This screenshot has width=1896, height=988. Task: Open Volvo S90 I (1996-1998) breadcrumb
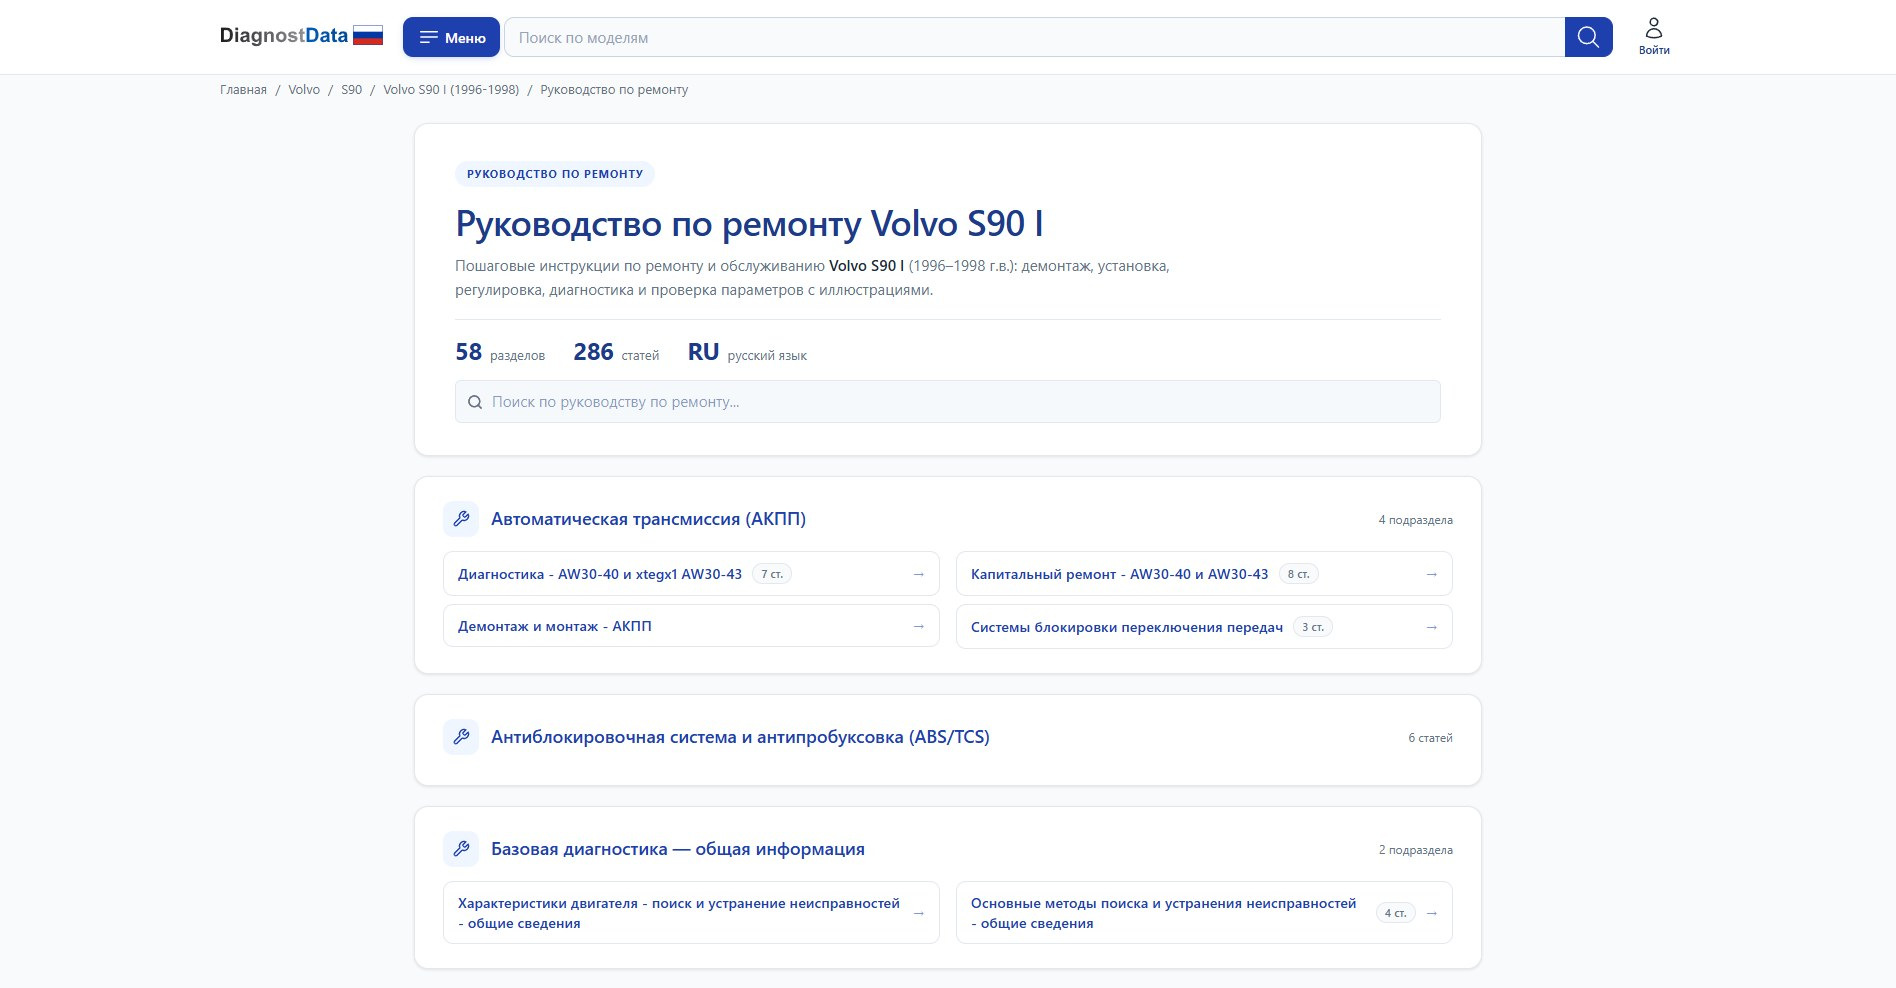(x=451, y=90)
